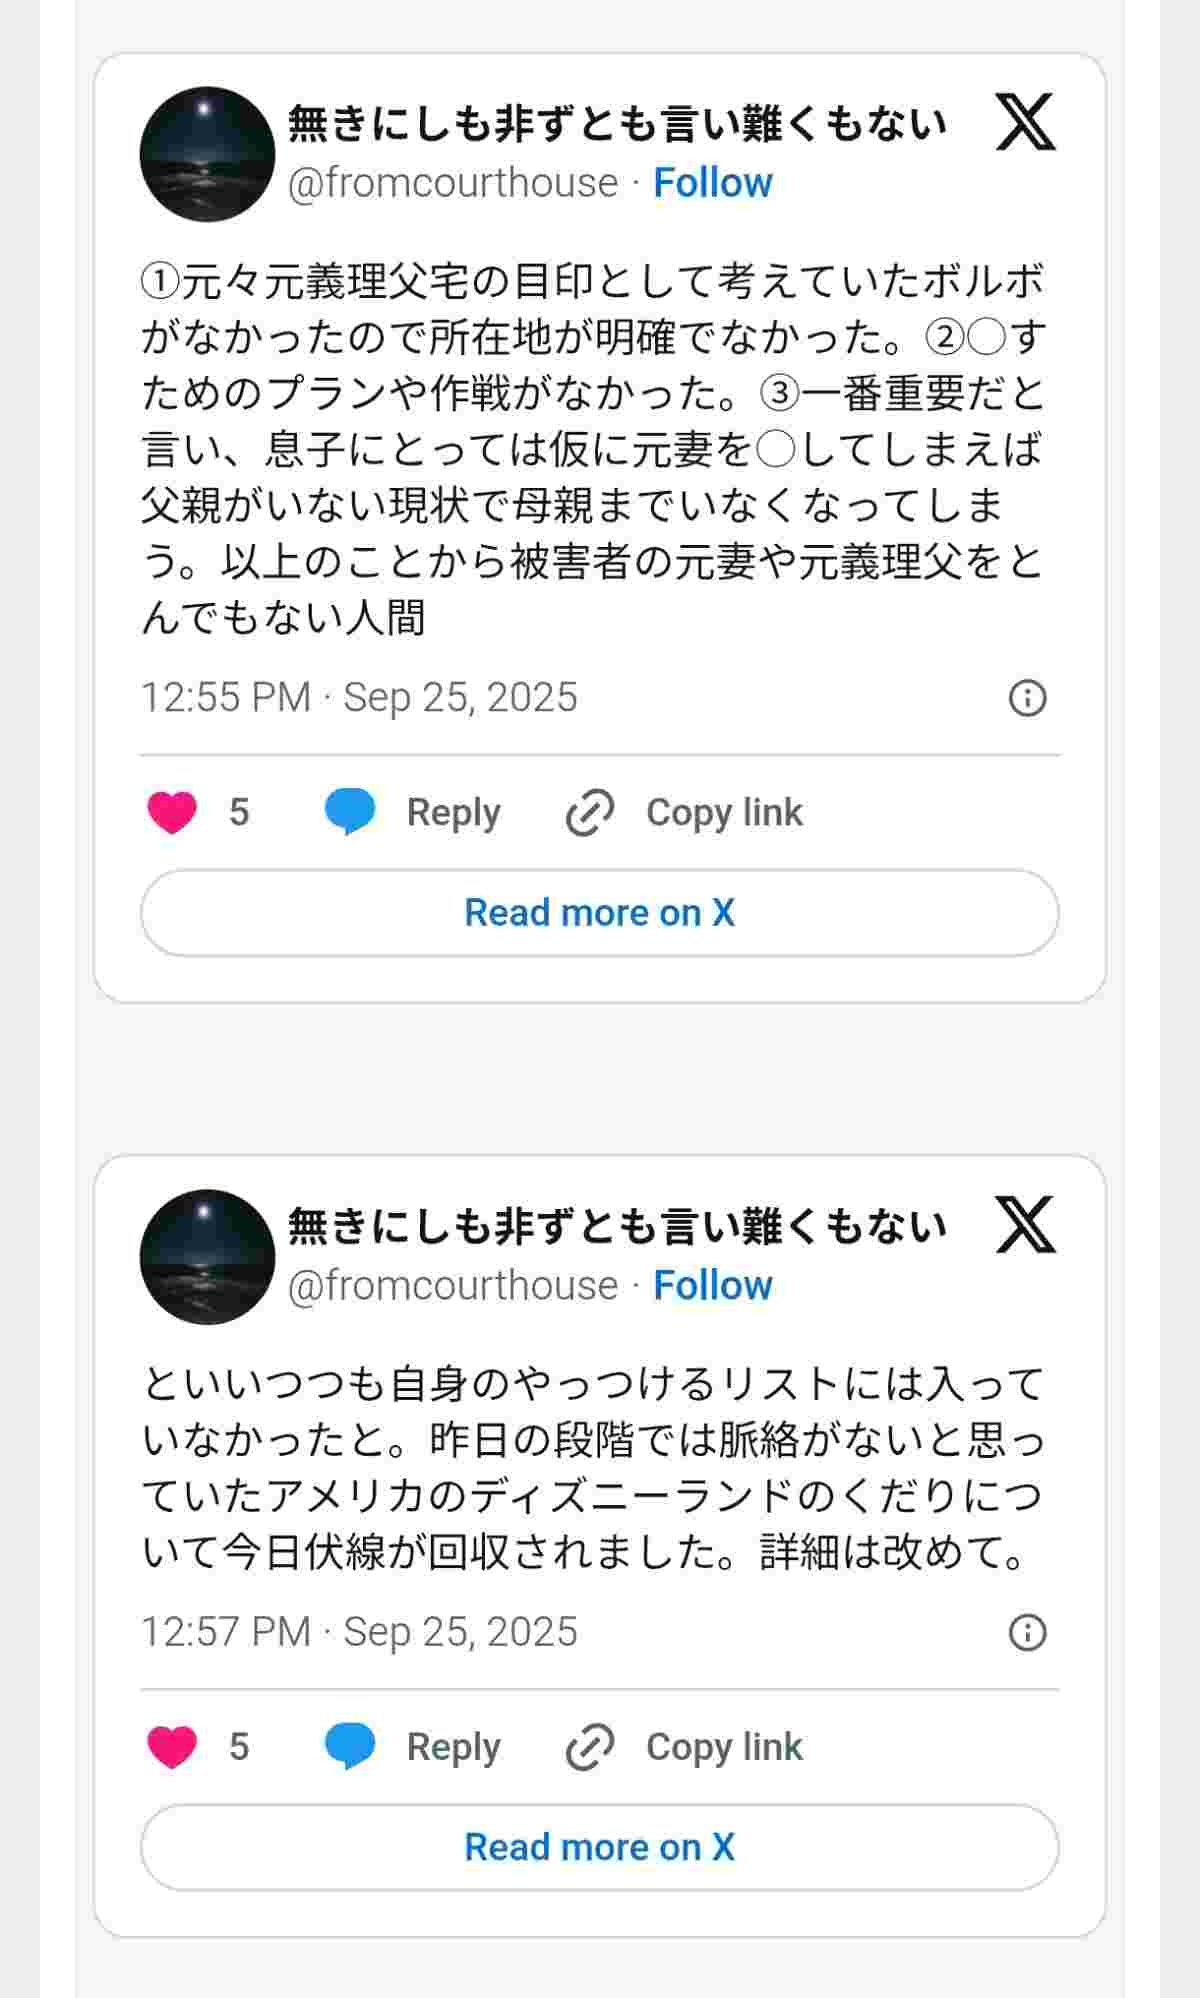The image size is (1200, 1998).
Task: Click the @fromcourthouse handle in first tweet
Action: (453, 183)
